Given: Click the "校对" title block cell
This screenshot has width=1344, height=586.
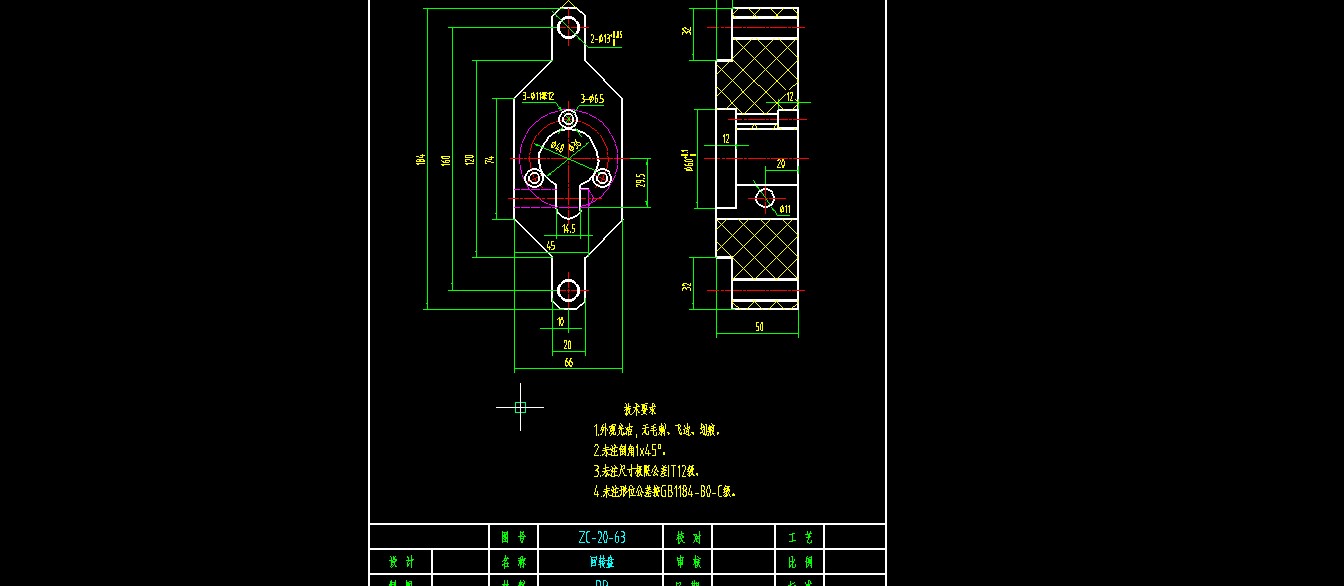Looking at the screenshot, I should click(688, 538).
